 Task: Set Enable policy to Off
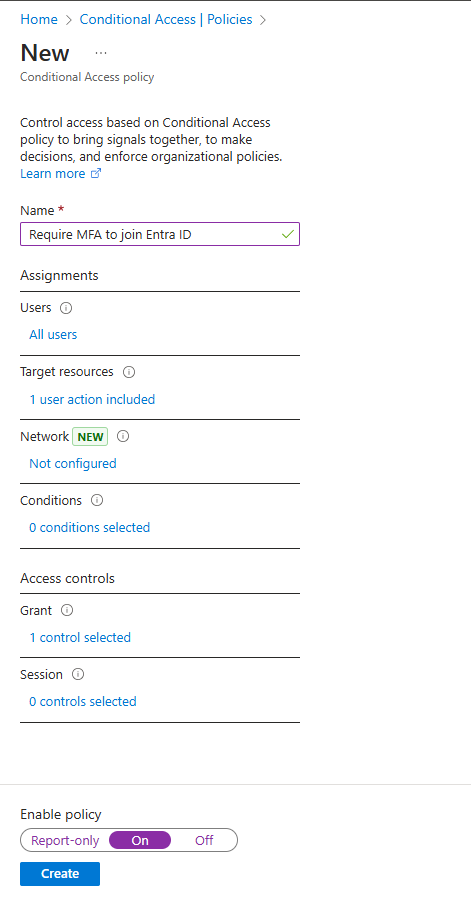tap(204, 840)
